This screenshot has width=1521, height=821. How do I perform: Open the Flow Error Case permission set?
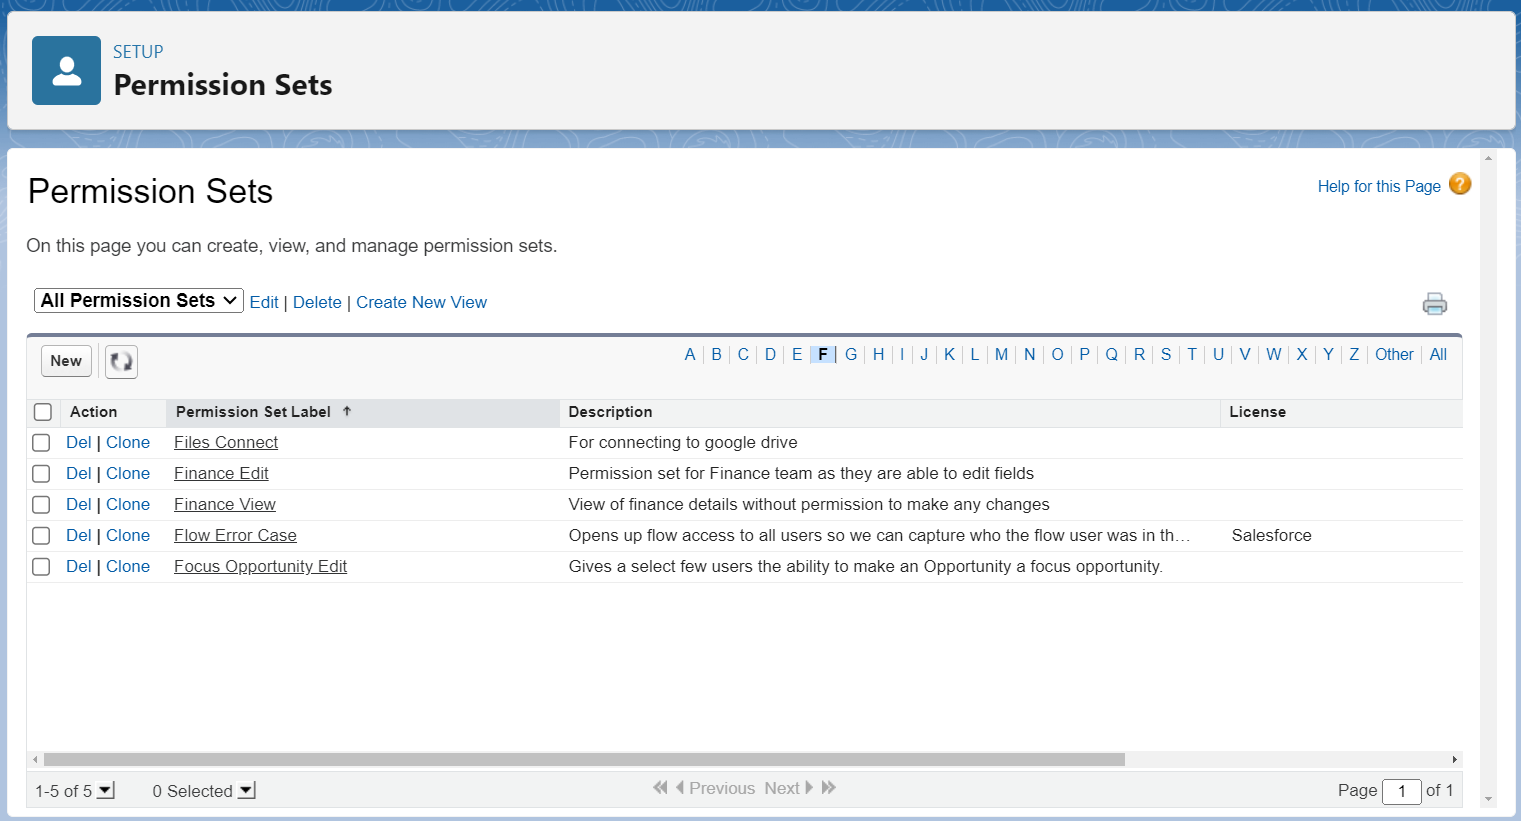[x=235, y=536]
